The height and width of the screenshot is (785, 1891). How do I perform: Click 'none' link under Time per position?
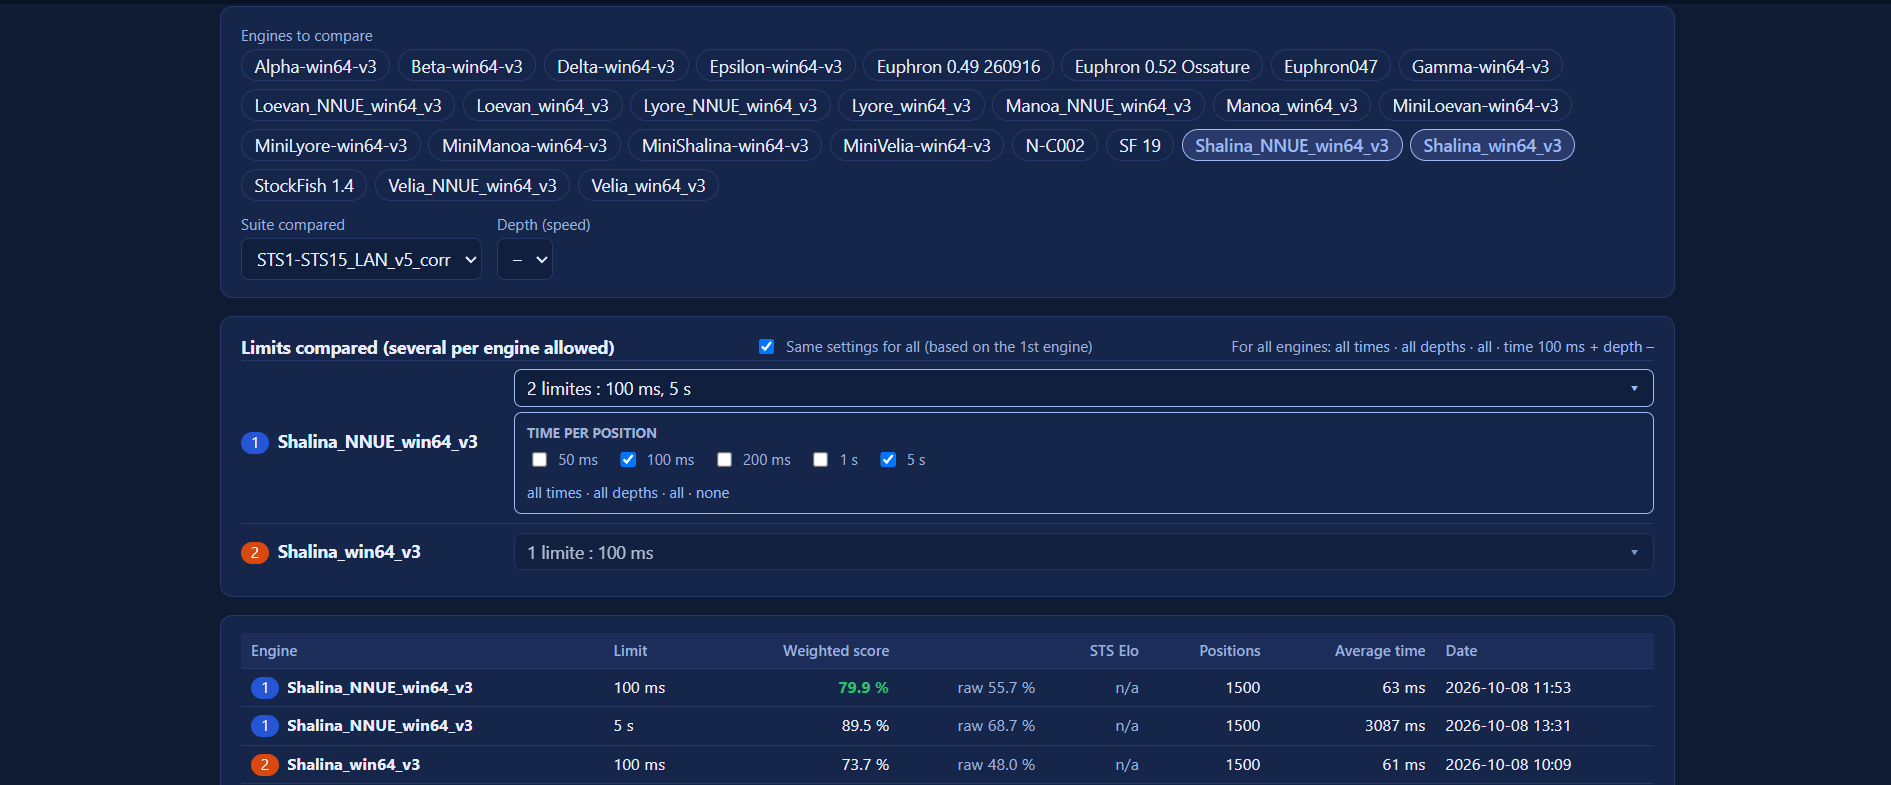pyautogui.click(x=712, y=493)
